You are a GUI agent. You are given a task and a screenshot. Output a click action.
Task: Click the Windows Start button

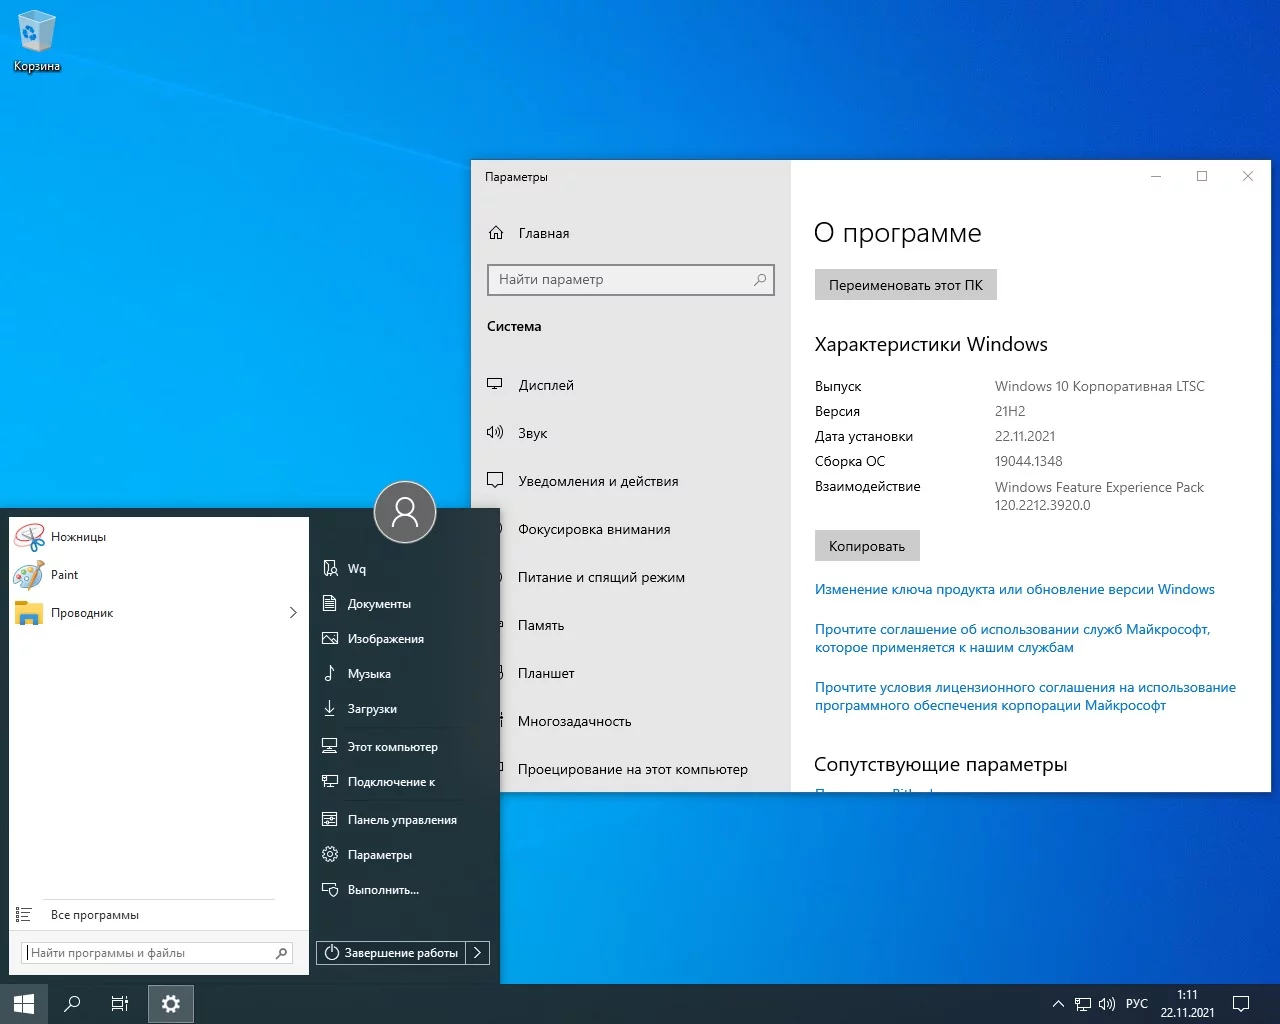[24, 1004]
